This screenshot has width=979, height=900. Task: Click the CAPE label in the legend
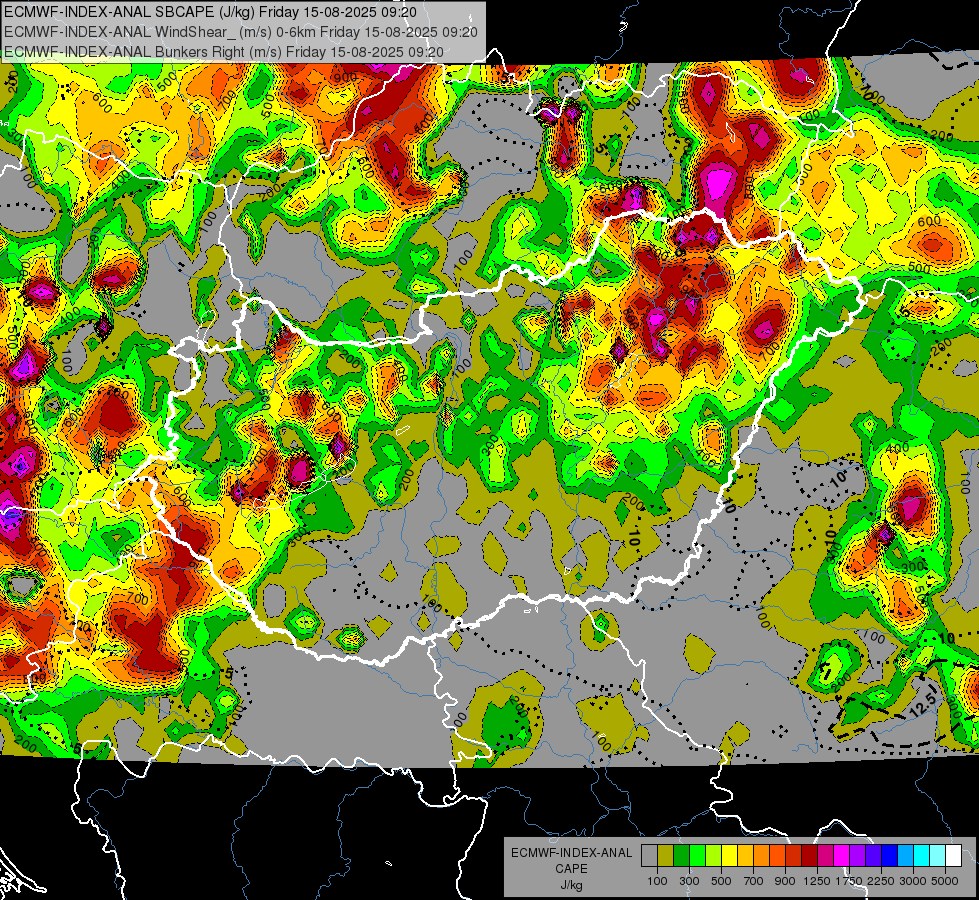(571, 869)
